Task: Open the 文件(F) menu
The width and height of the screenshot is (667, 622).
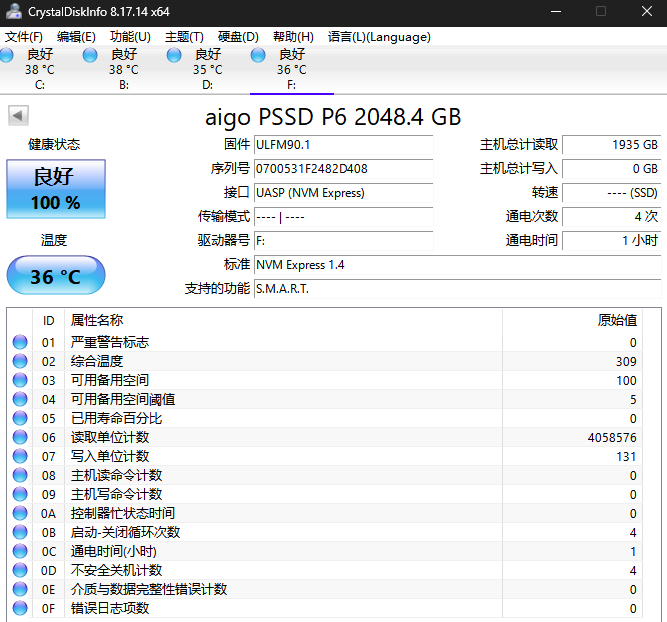Action: [x=23, y=37]
